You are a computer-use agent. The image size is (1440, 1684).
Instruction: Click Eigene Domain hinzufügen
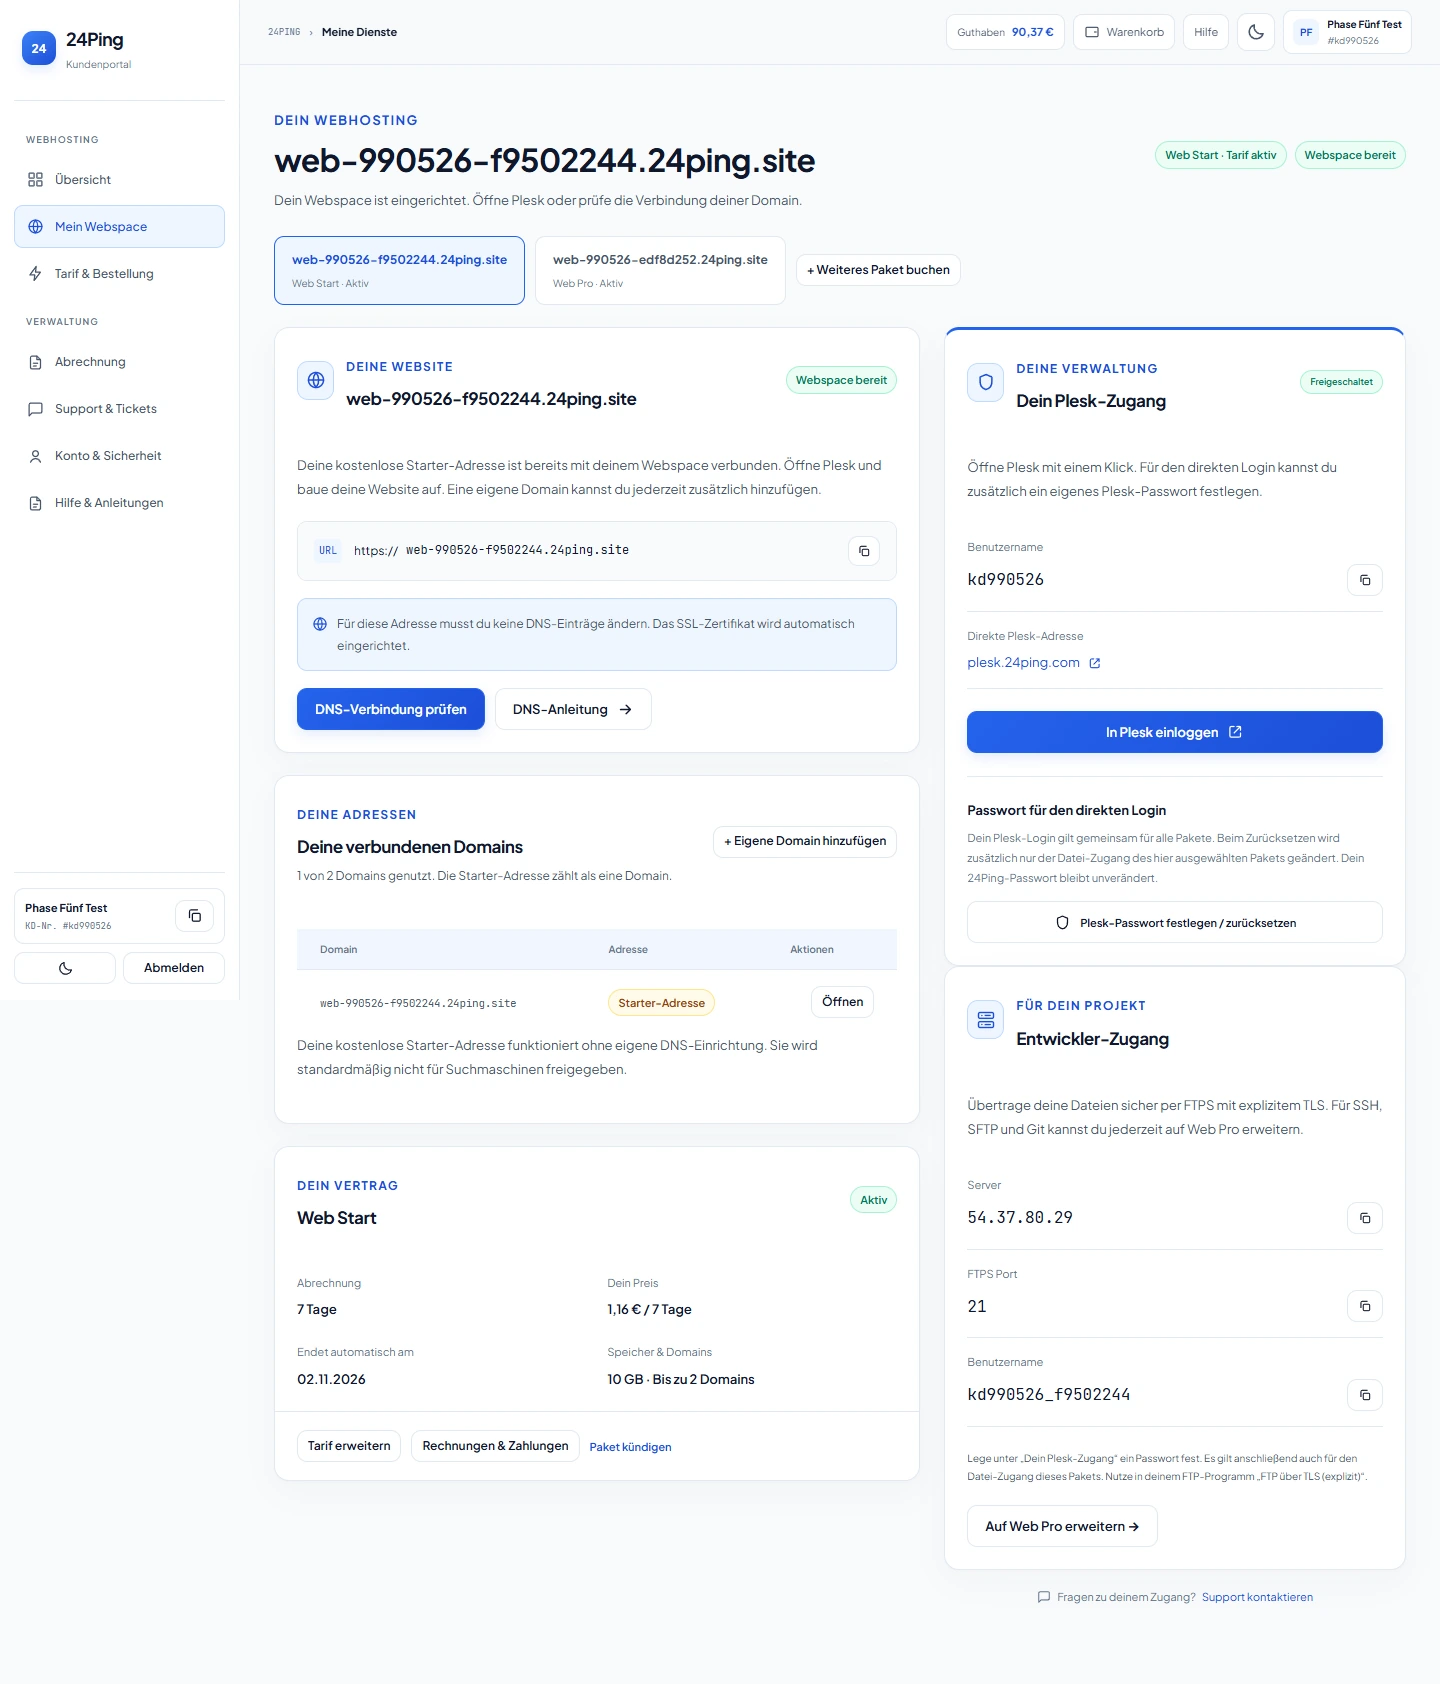pyautogui.click(x=805, y=841)
